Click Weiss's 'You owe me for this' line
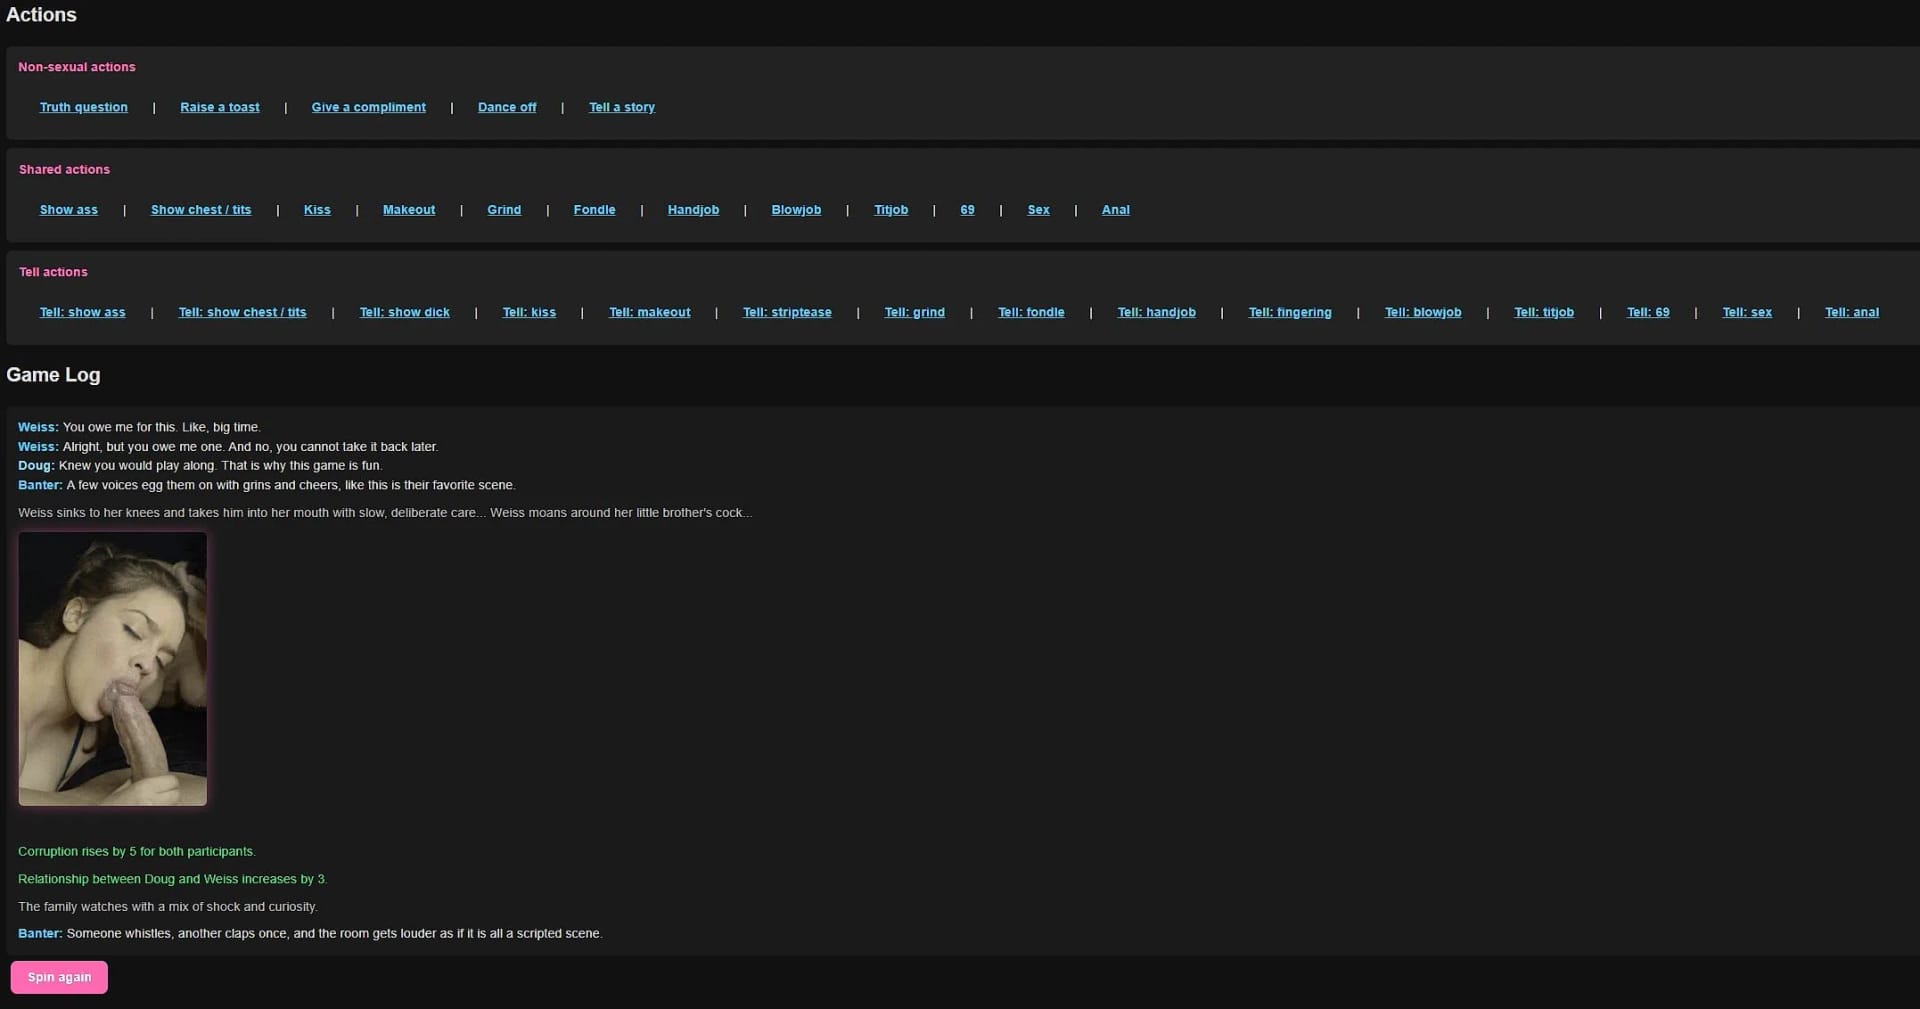The image size is (1920, 1009). point(139,427)
